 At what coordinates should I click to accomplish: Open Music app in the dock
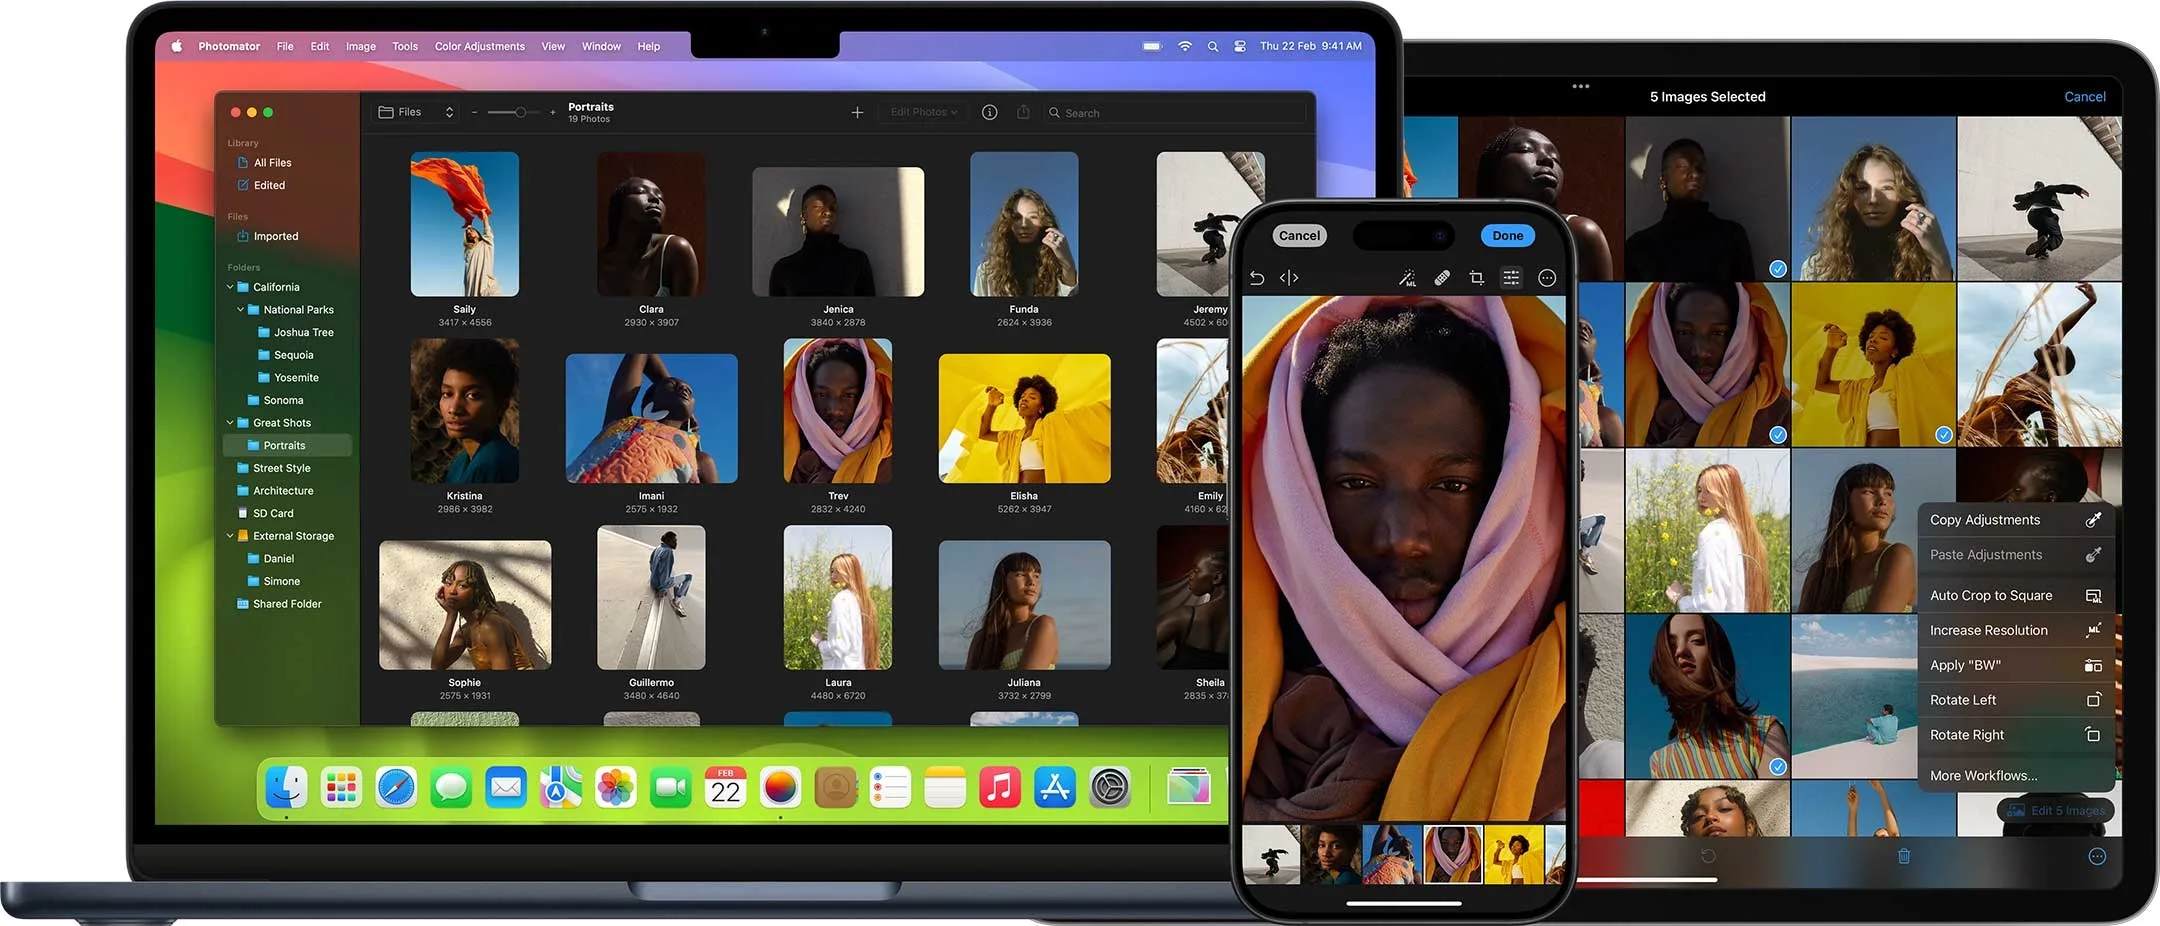pyautogui.click(x=1000, y=788)
